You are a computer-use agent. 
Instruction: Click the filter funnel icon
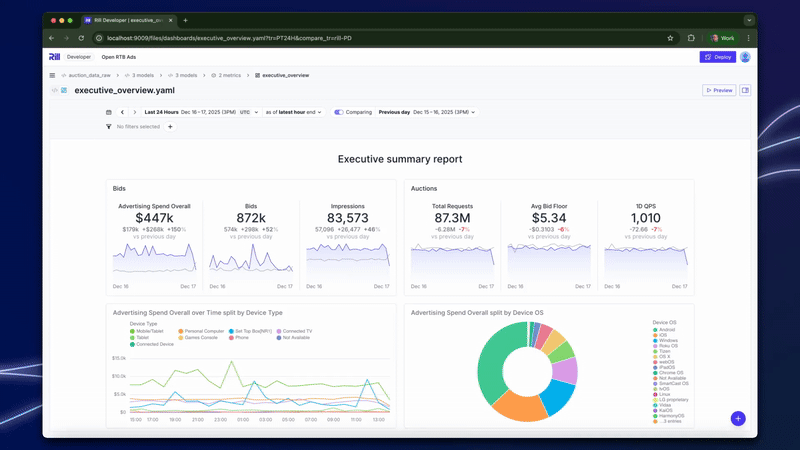coord(109,127)
